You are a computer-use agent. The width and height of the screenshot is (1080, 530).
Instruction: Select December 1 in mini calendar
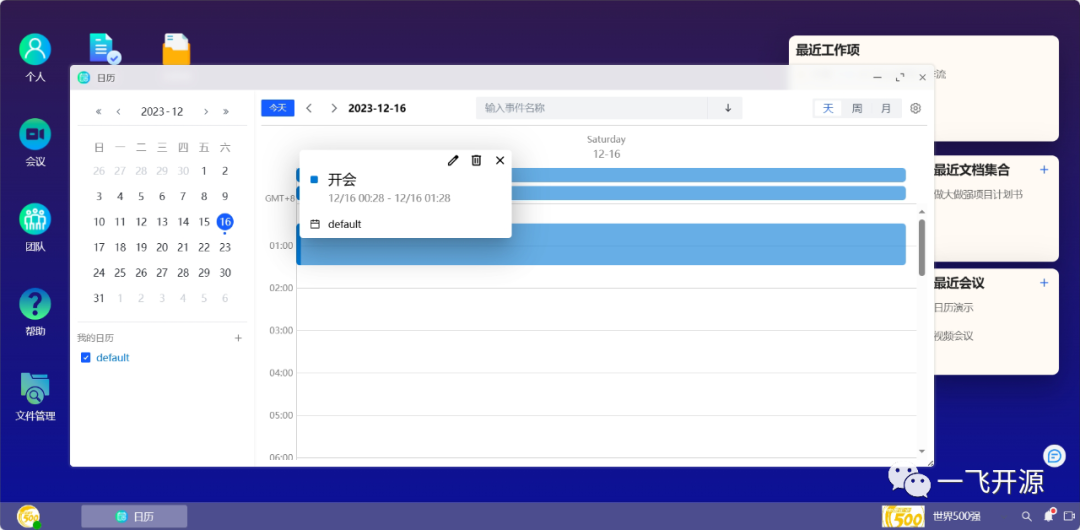pos(204,171)
